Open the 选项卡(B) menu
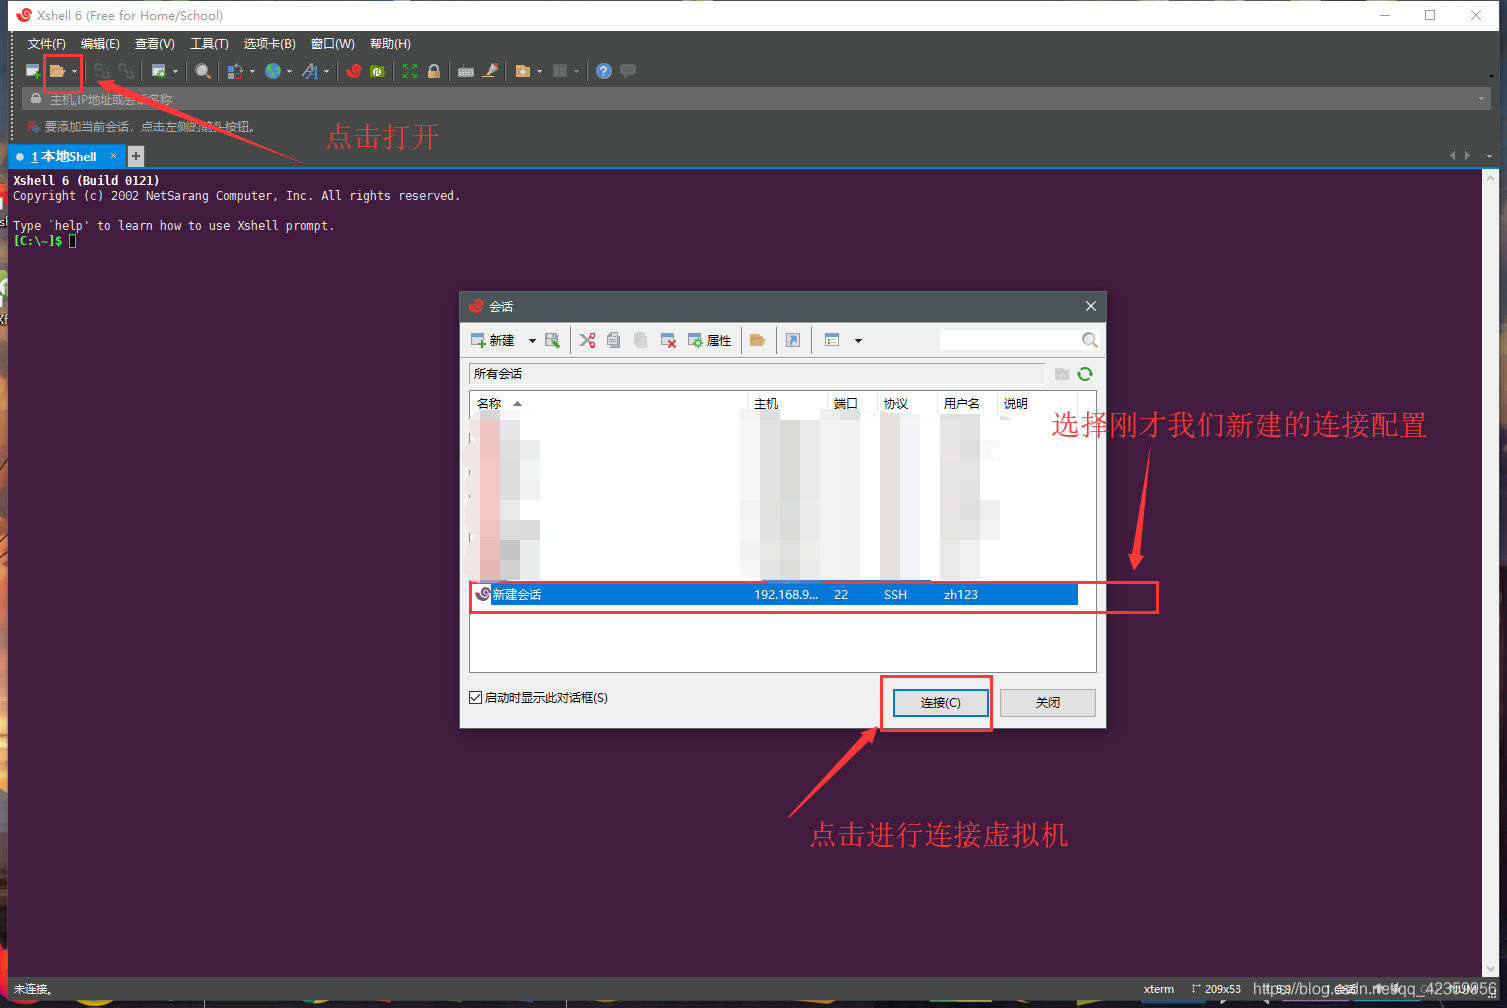Viewport: 1507px width, 1008px height. 270,44
